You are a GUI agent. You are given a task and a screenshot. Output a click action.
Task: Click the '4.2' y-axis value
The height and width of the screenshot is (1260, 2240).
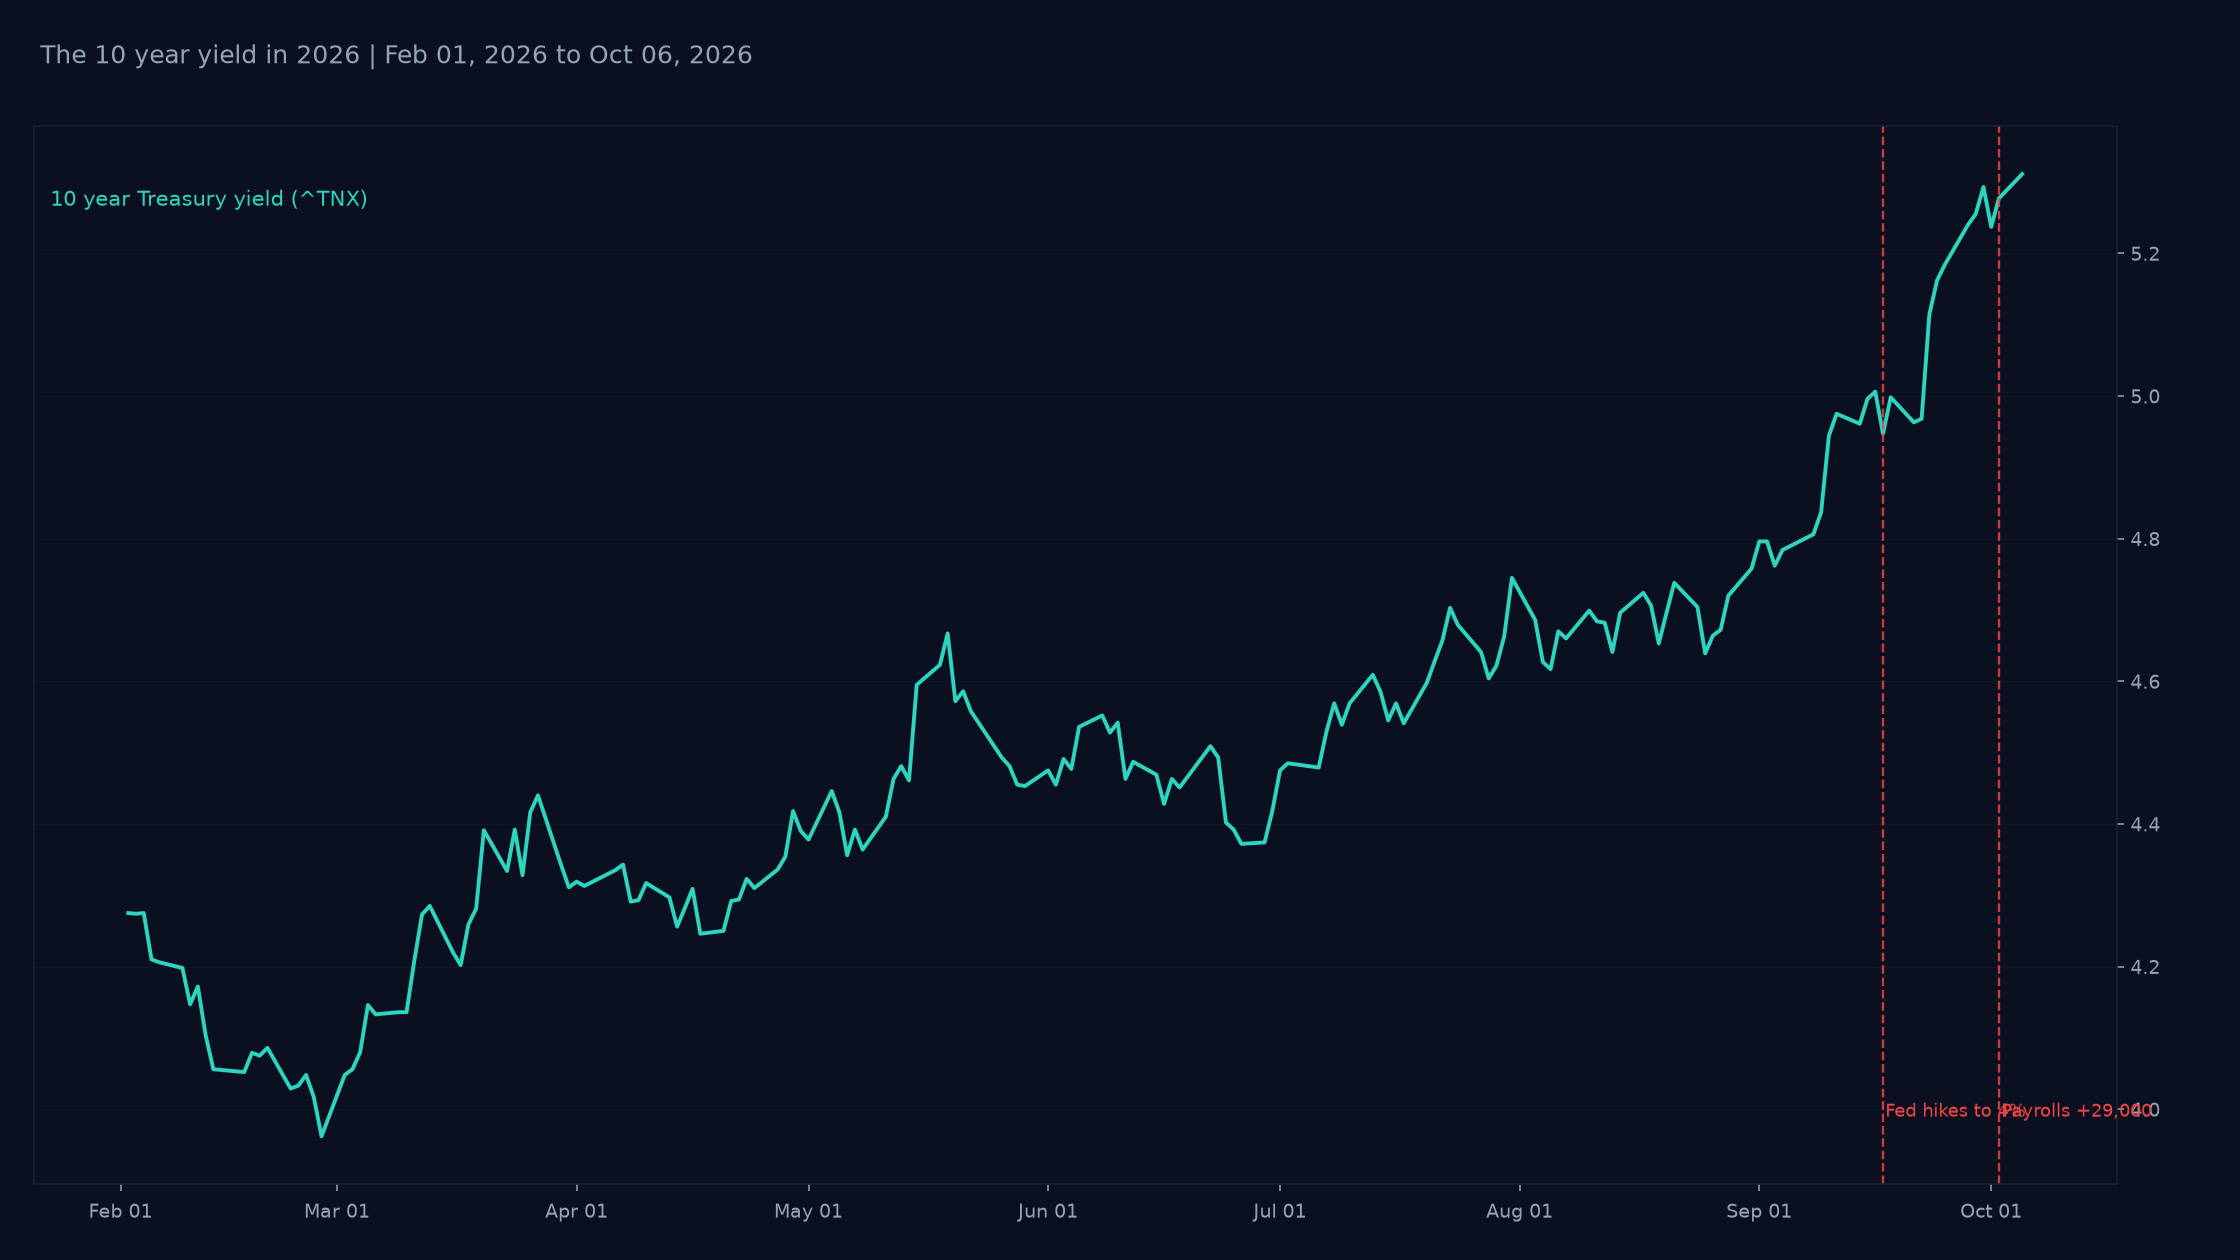pyautogui.click(x=2145, y=967)
